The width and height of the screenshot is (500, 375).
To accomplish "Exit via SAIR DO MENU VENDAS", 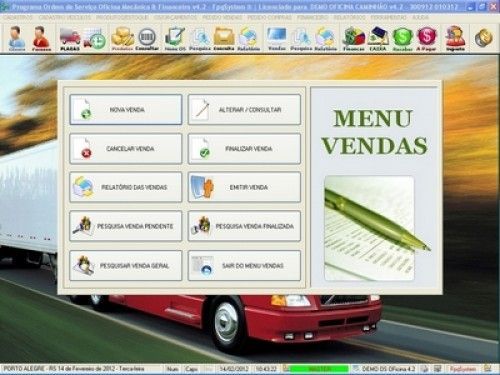I will click(x=244, y=266).
